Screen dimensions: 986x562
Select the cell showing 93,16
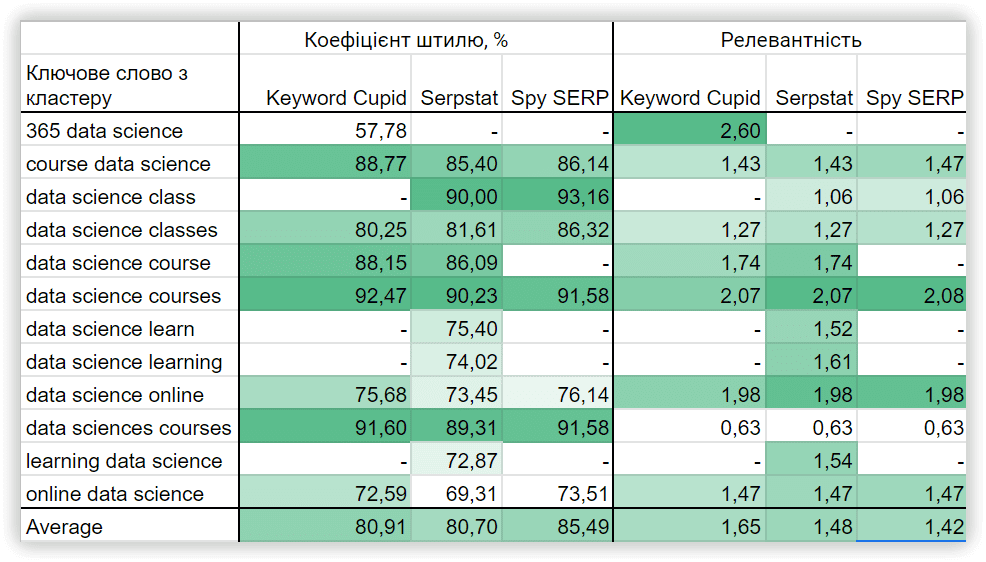(x=557, y=196)
